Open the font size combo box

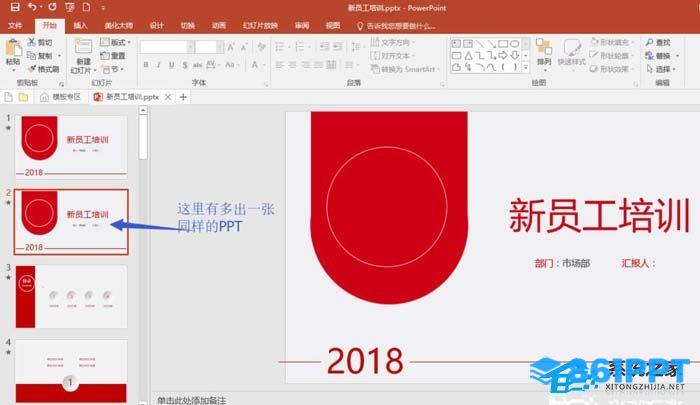tap(209, 47)
